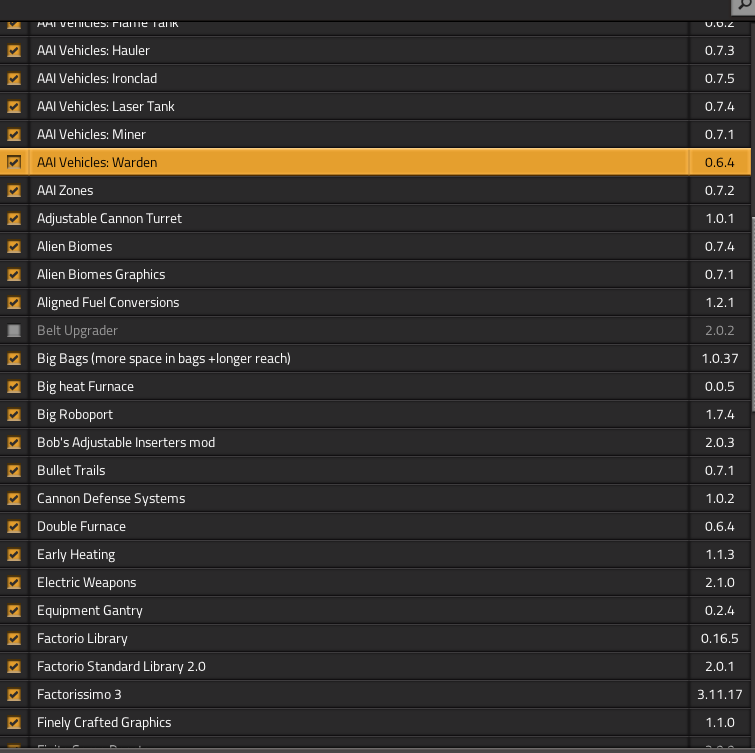Uncheck the AAI Vehicles: Hauler checkbox

point(14,50)
